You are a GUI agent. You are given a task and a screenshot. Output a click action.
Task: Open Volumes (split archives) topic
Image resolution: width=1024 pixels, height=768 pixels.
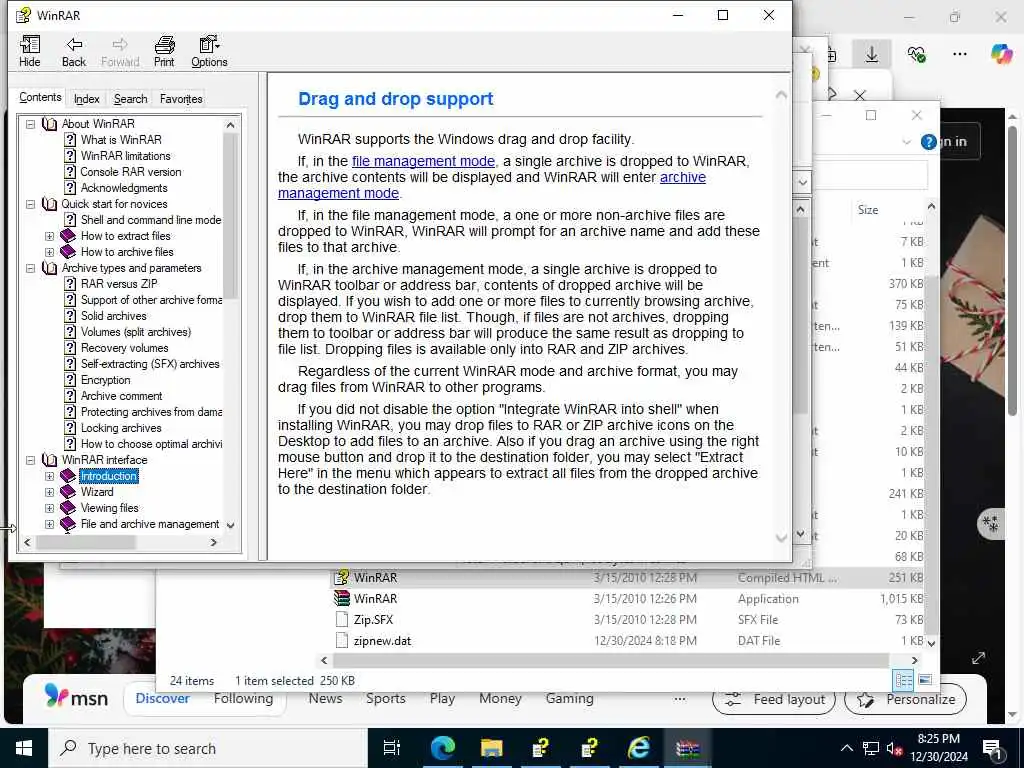coord(136,332)
